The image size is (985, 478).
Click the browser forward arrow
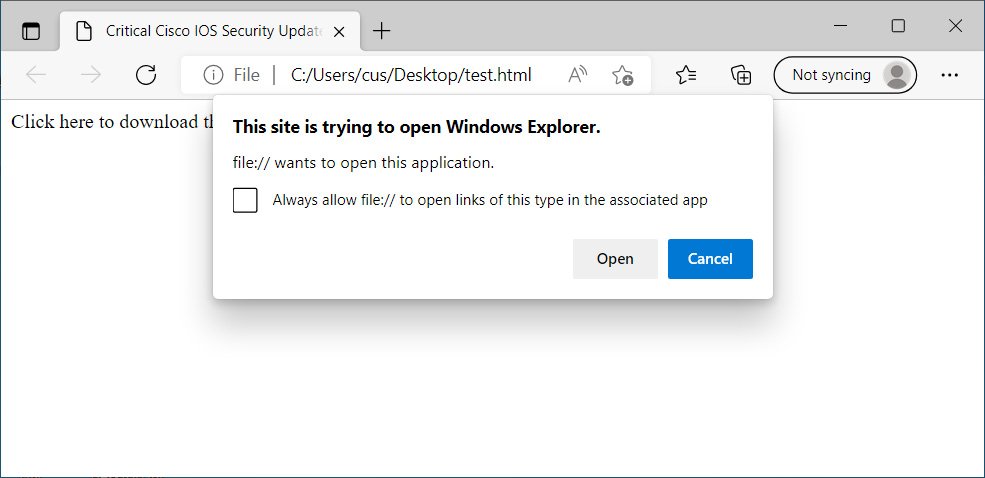pyautogui.click(x=91, y=75)
